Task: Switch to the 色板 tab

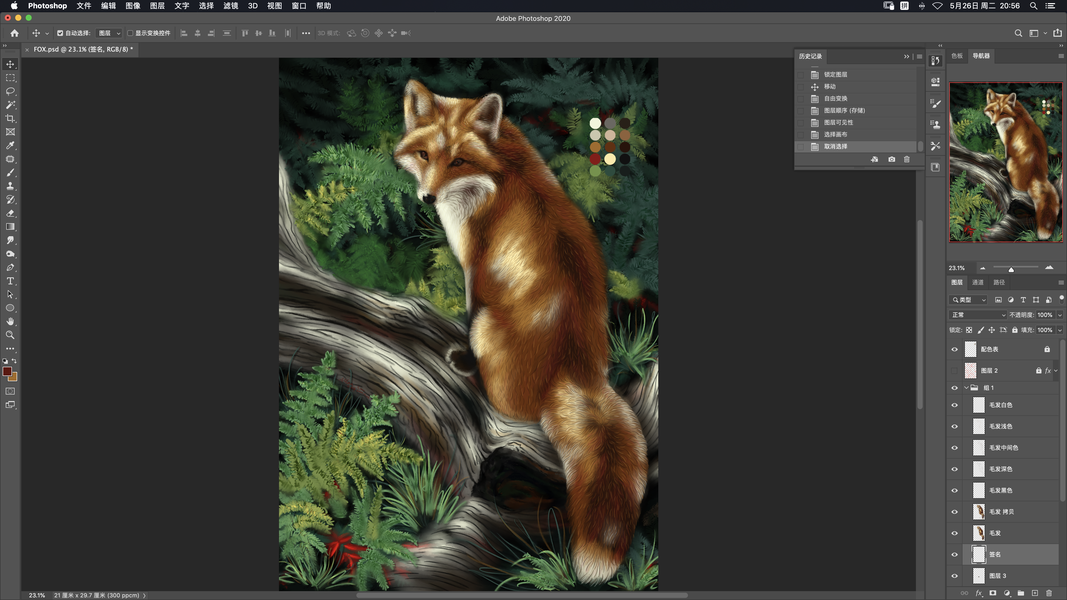Action: [x=957, y=56]
